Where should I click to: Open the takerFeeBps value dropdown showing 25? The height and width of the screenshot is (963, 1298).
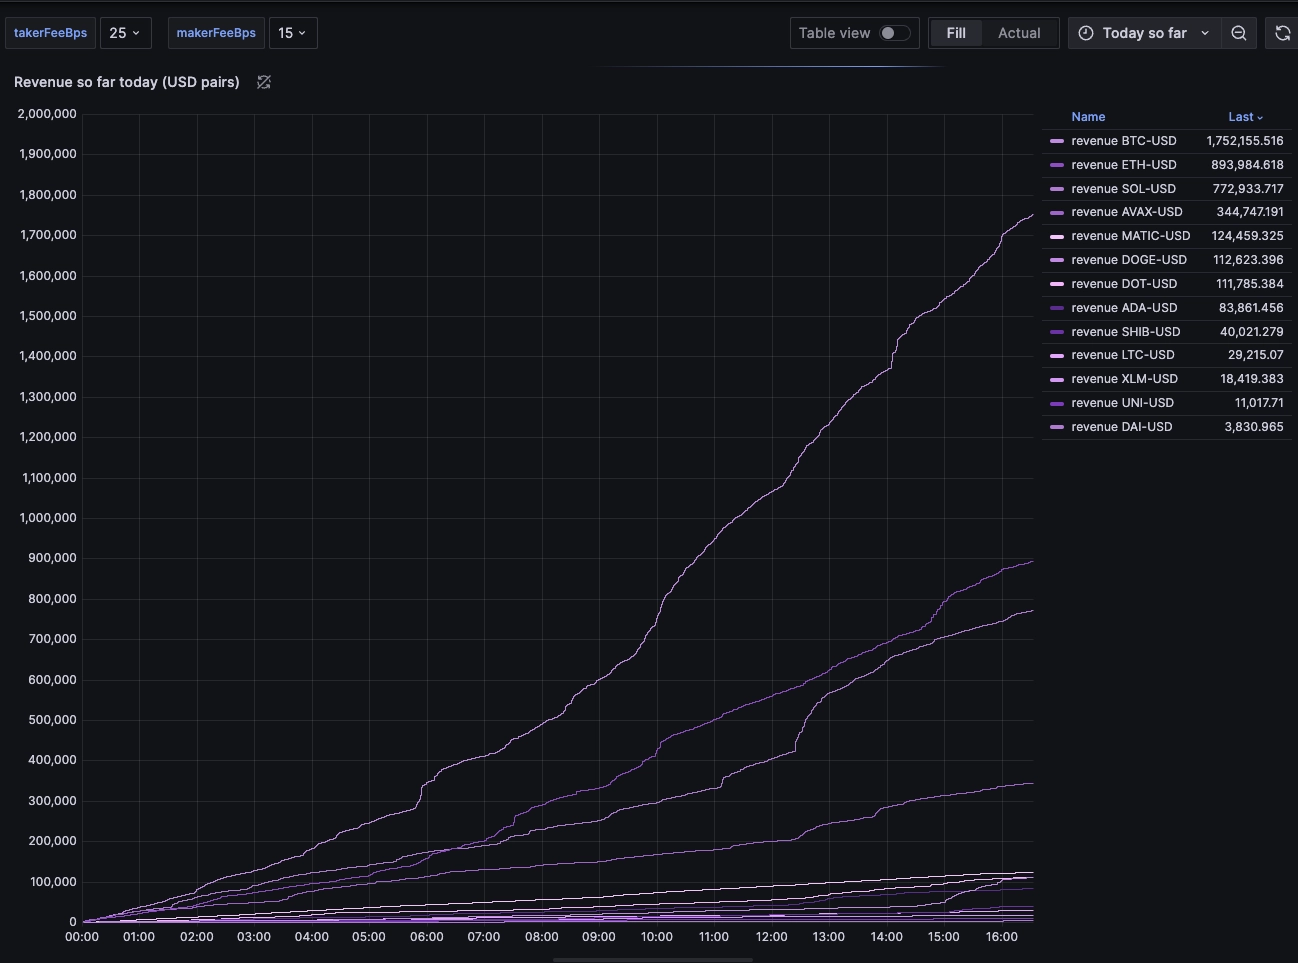coord(125,33)
